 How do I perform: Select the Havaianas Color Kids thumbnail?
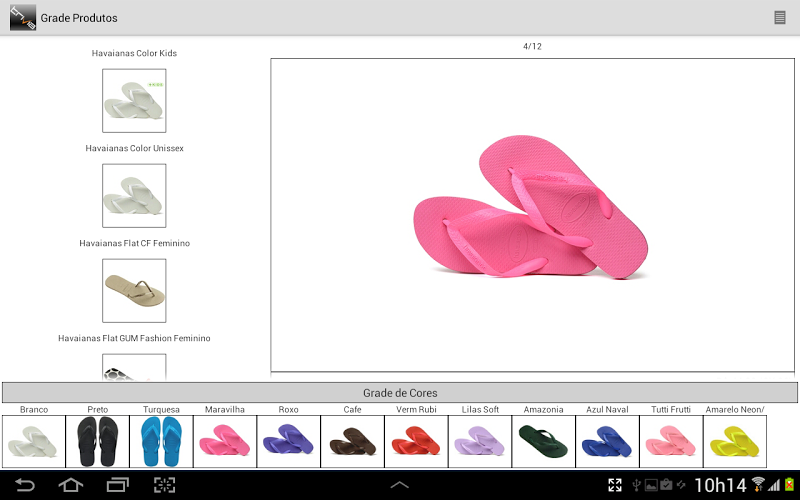(x=134, y=101)
